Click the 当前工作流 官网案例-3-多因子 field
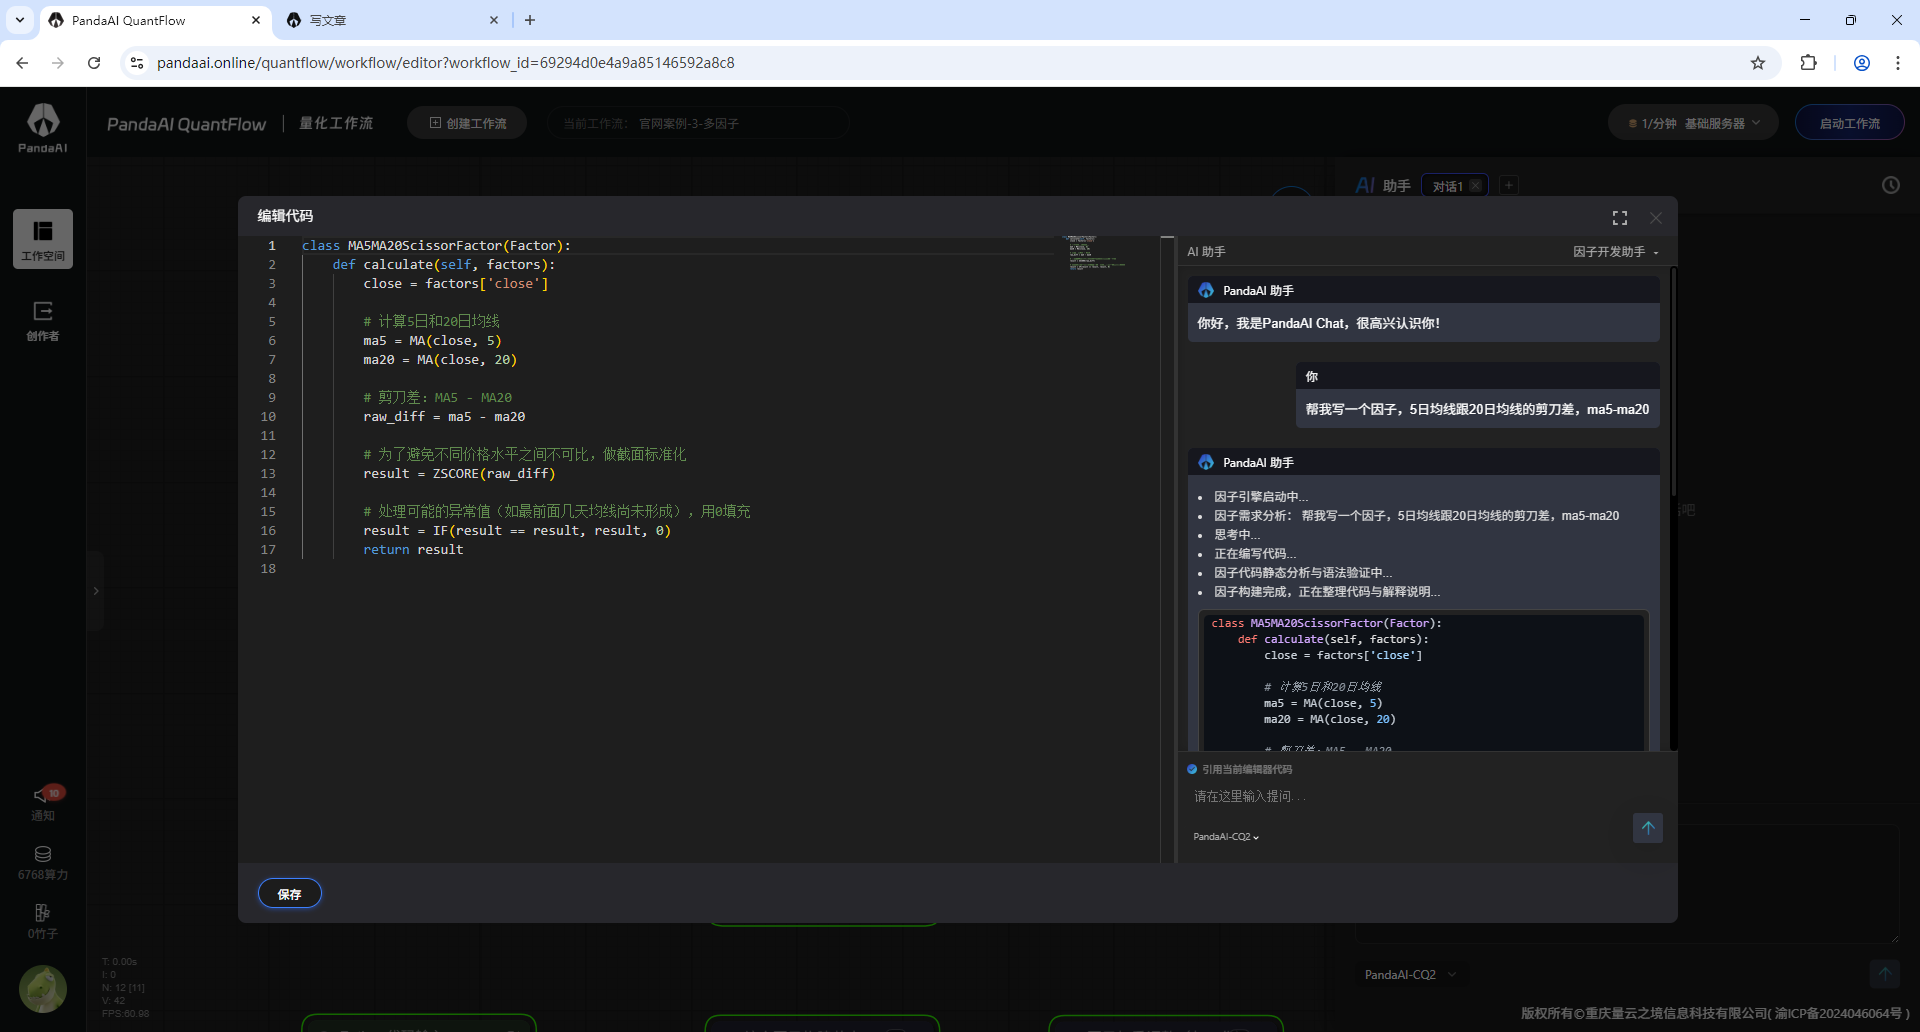Viewport: 1920px width, 1032px height. coord(698,123)
